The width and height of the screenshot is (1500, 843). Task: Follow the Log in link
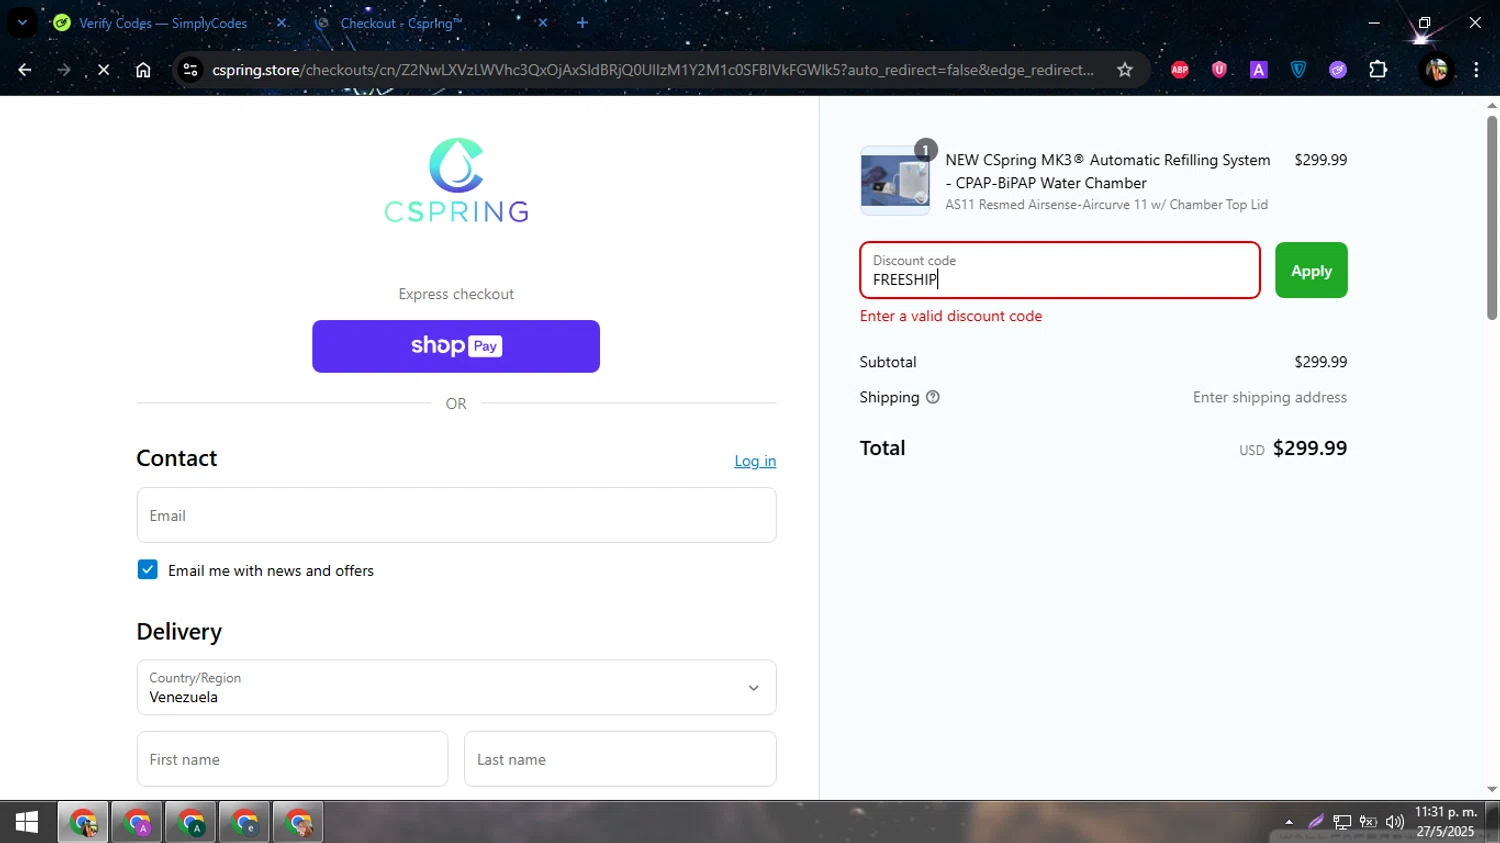click(x=755, y=461)
